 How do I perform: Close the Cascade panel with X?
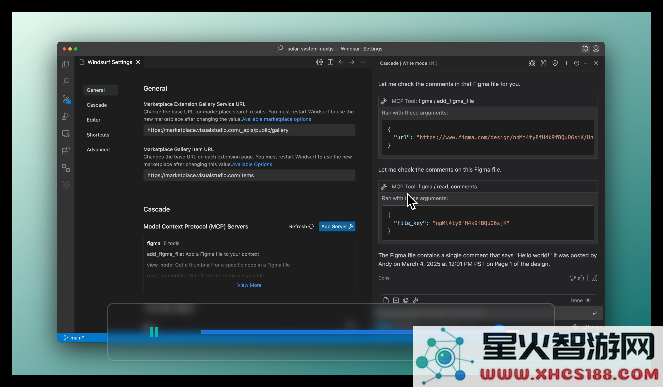coord(596,63)
